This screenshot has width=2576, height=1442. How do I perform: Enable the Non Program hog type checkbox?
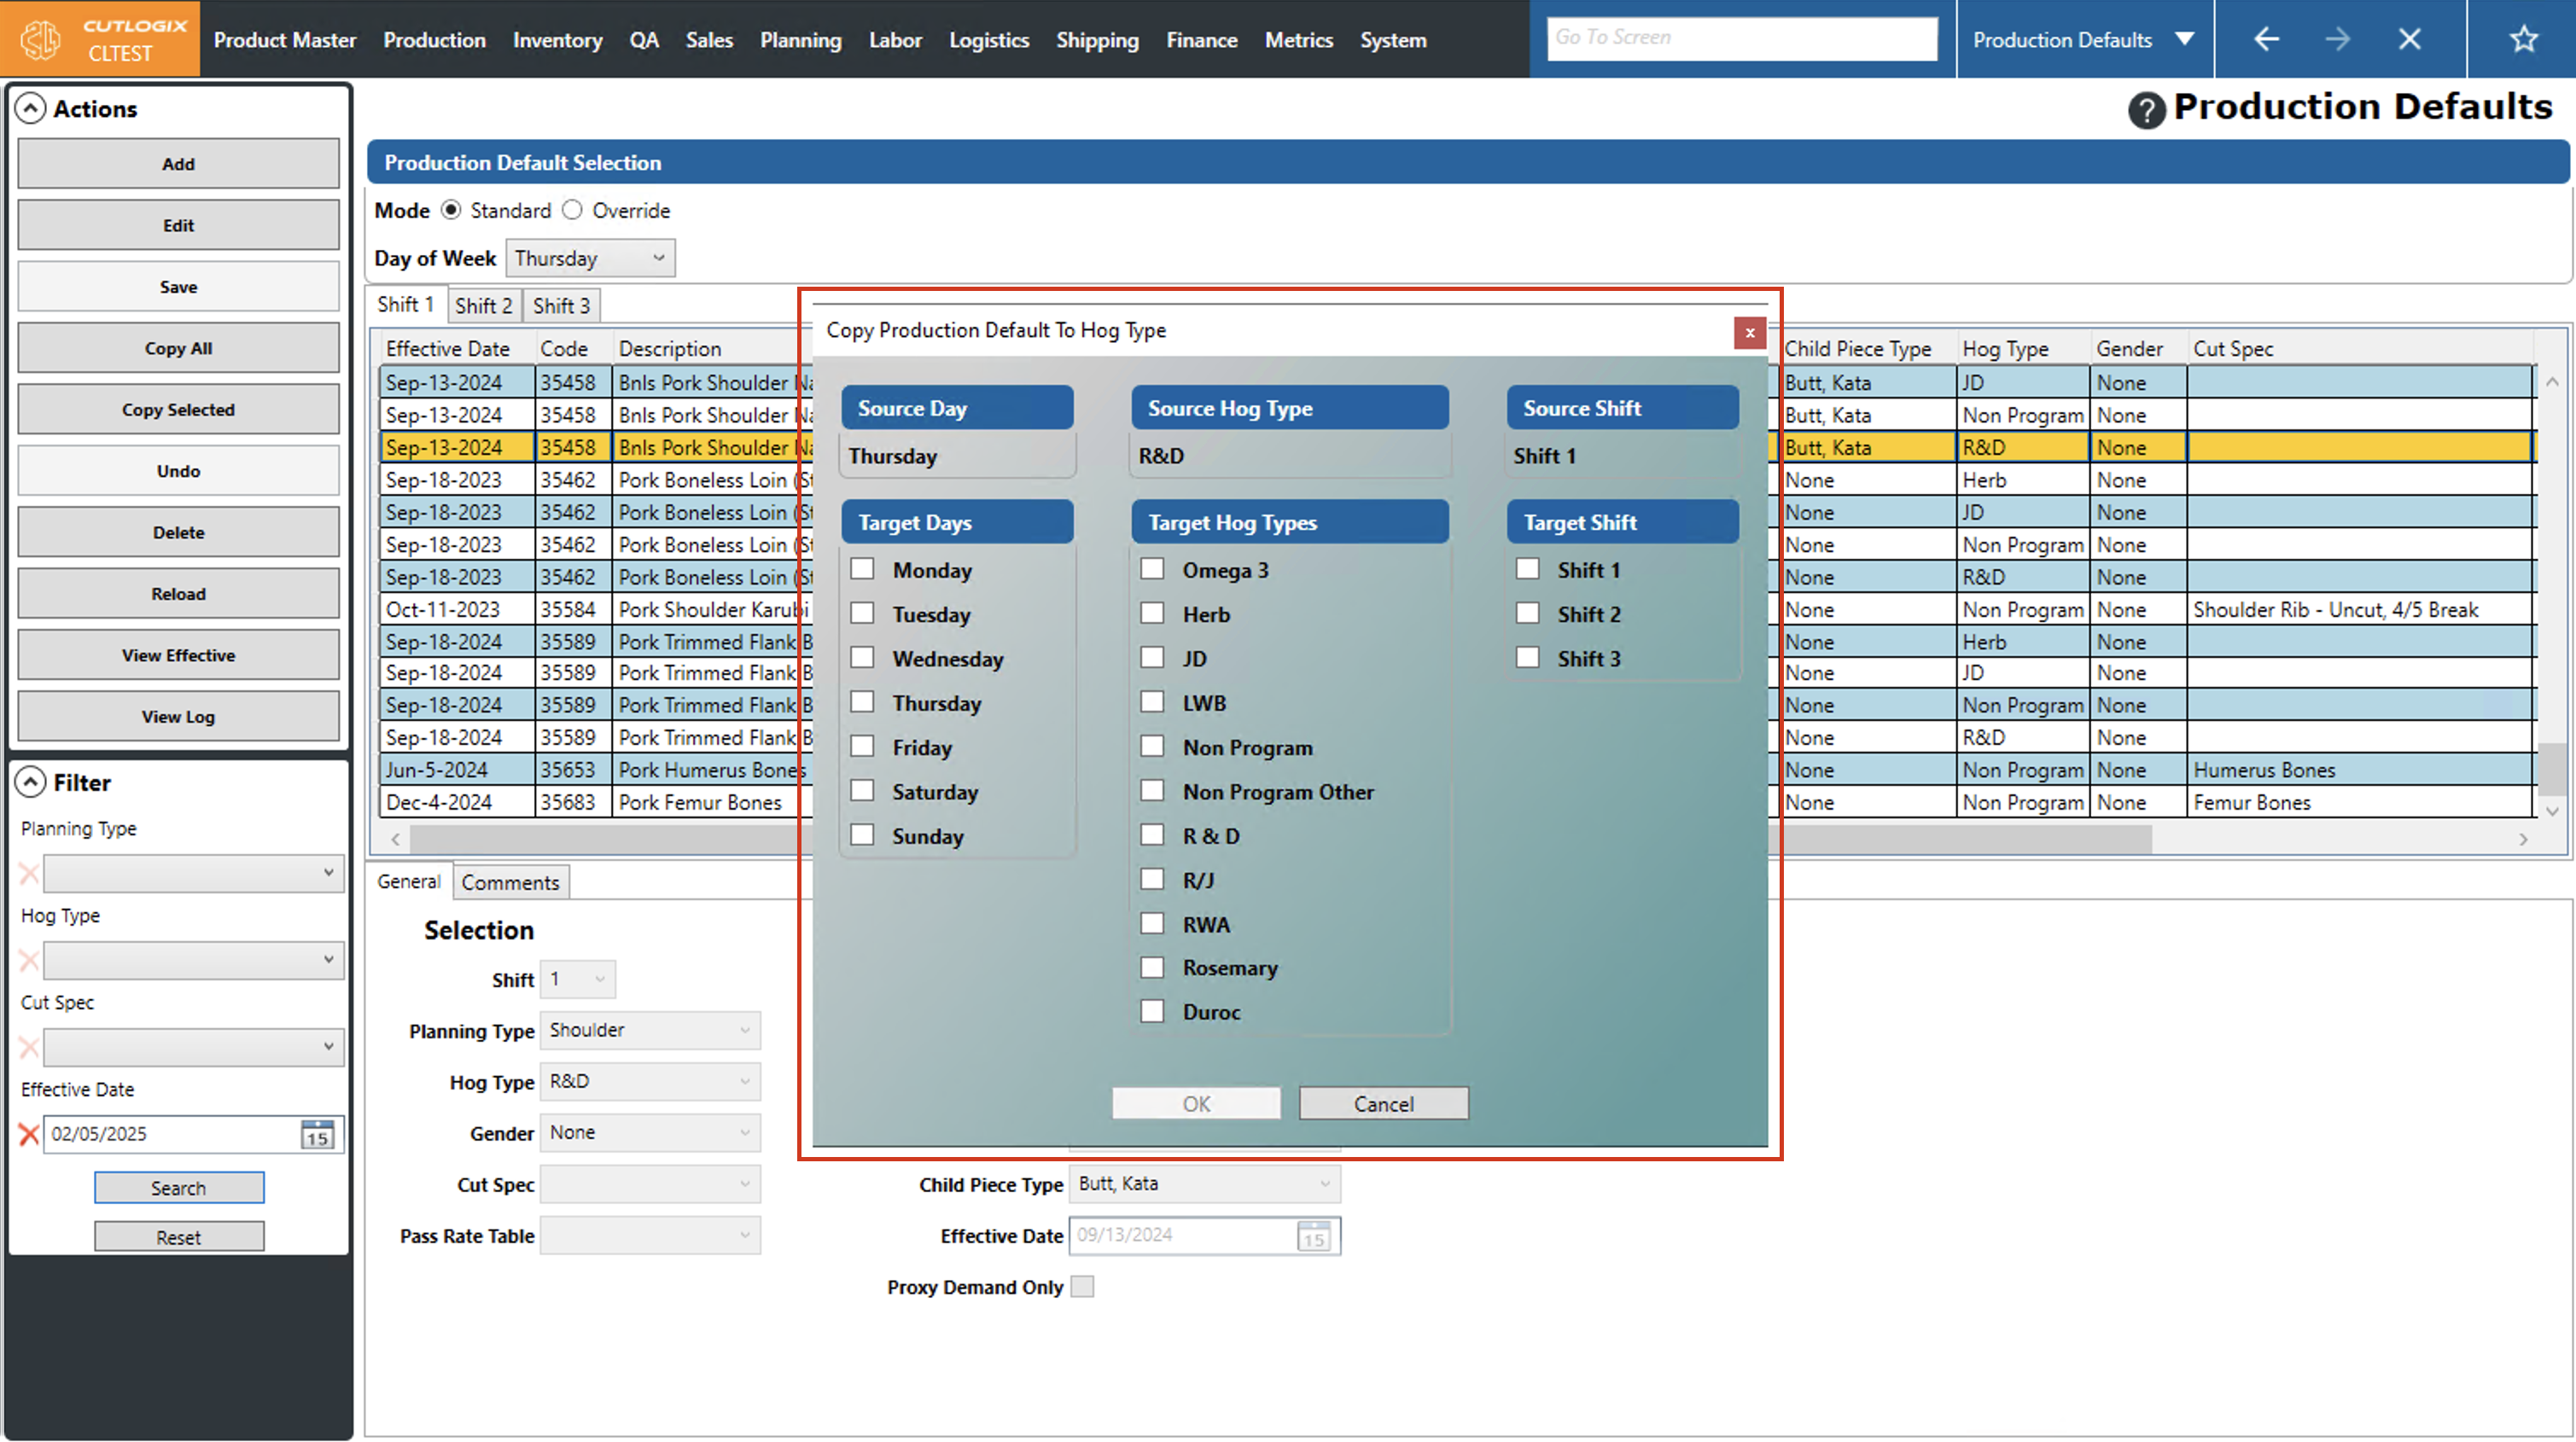tap(1152, 746)
